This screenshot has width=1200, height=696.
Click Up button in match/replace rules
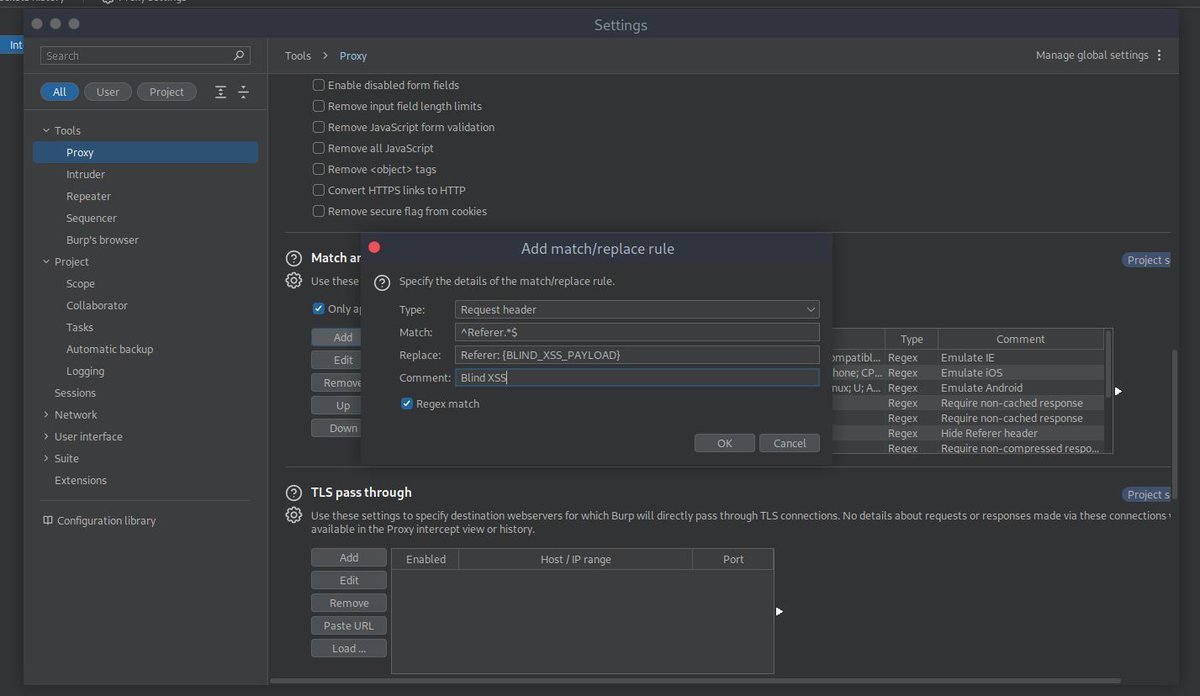(338, 406)
